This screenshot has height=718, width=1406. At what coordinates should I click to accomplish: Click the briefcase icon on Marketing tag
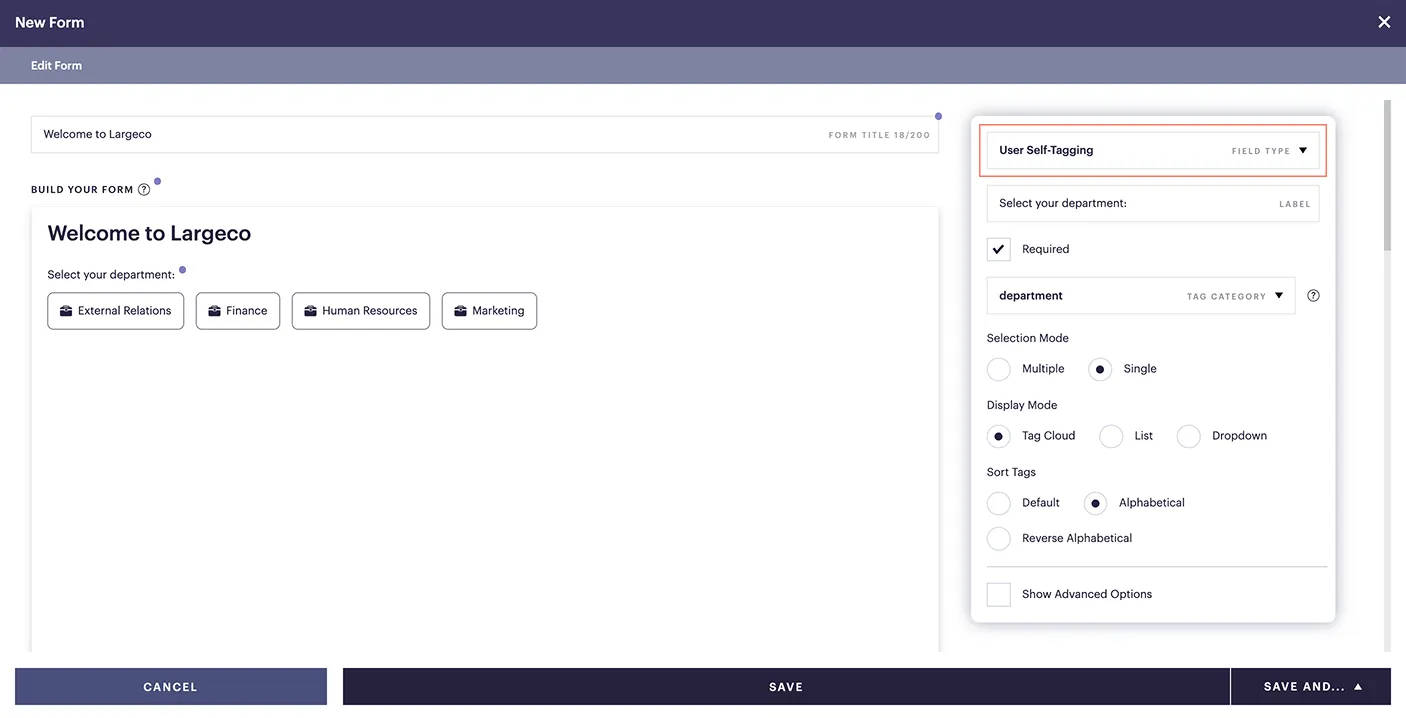460,311
